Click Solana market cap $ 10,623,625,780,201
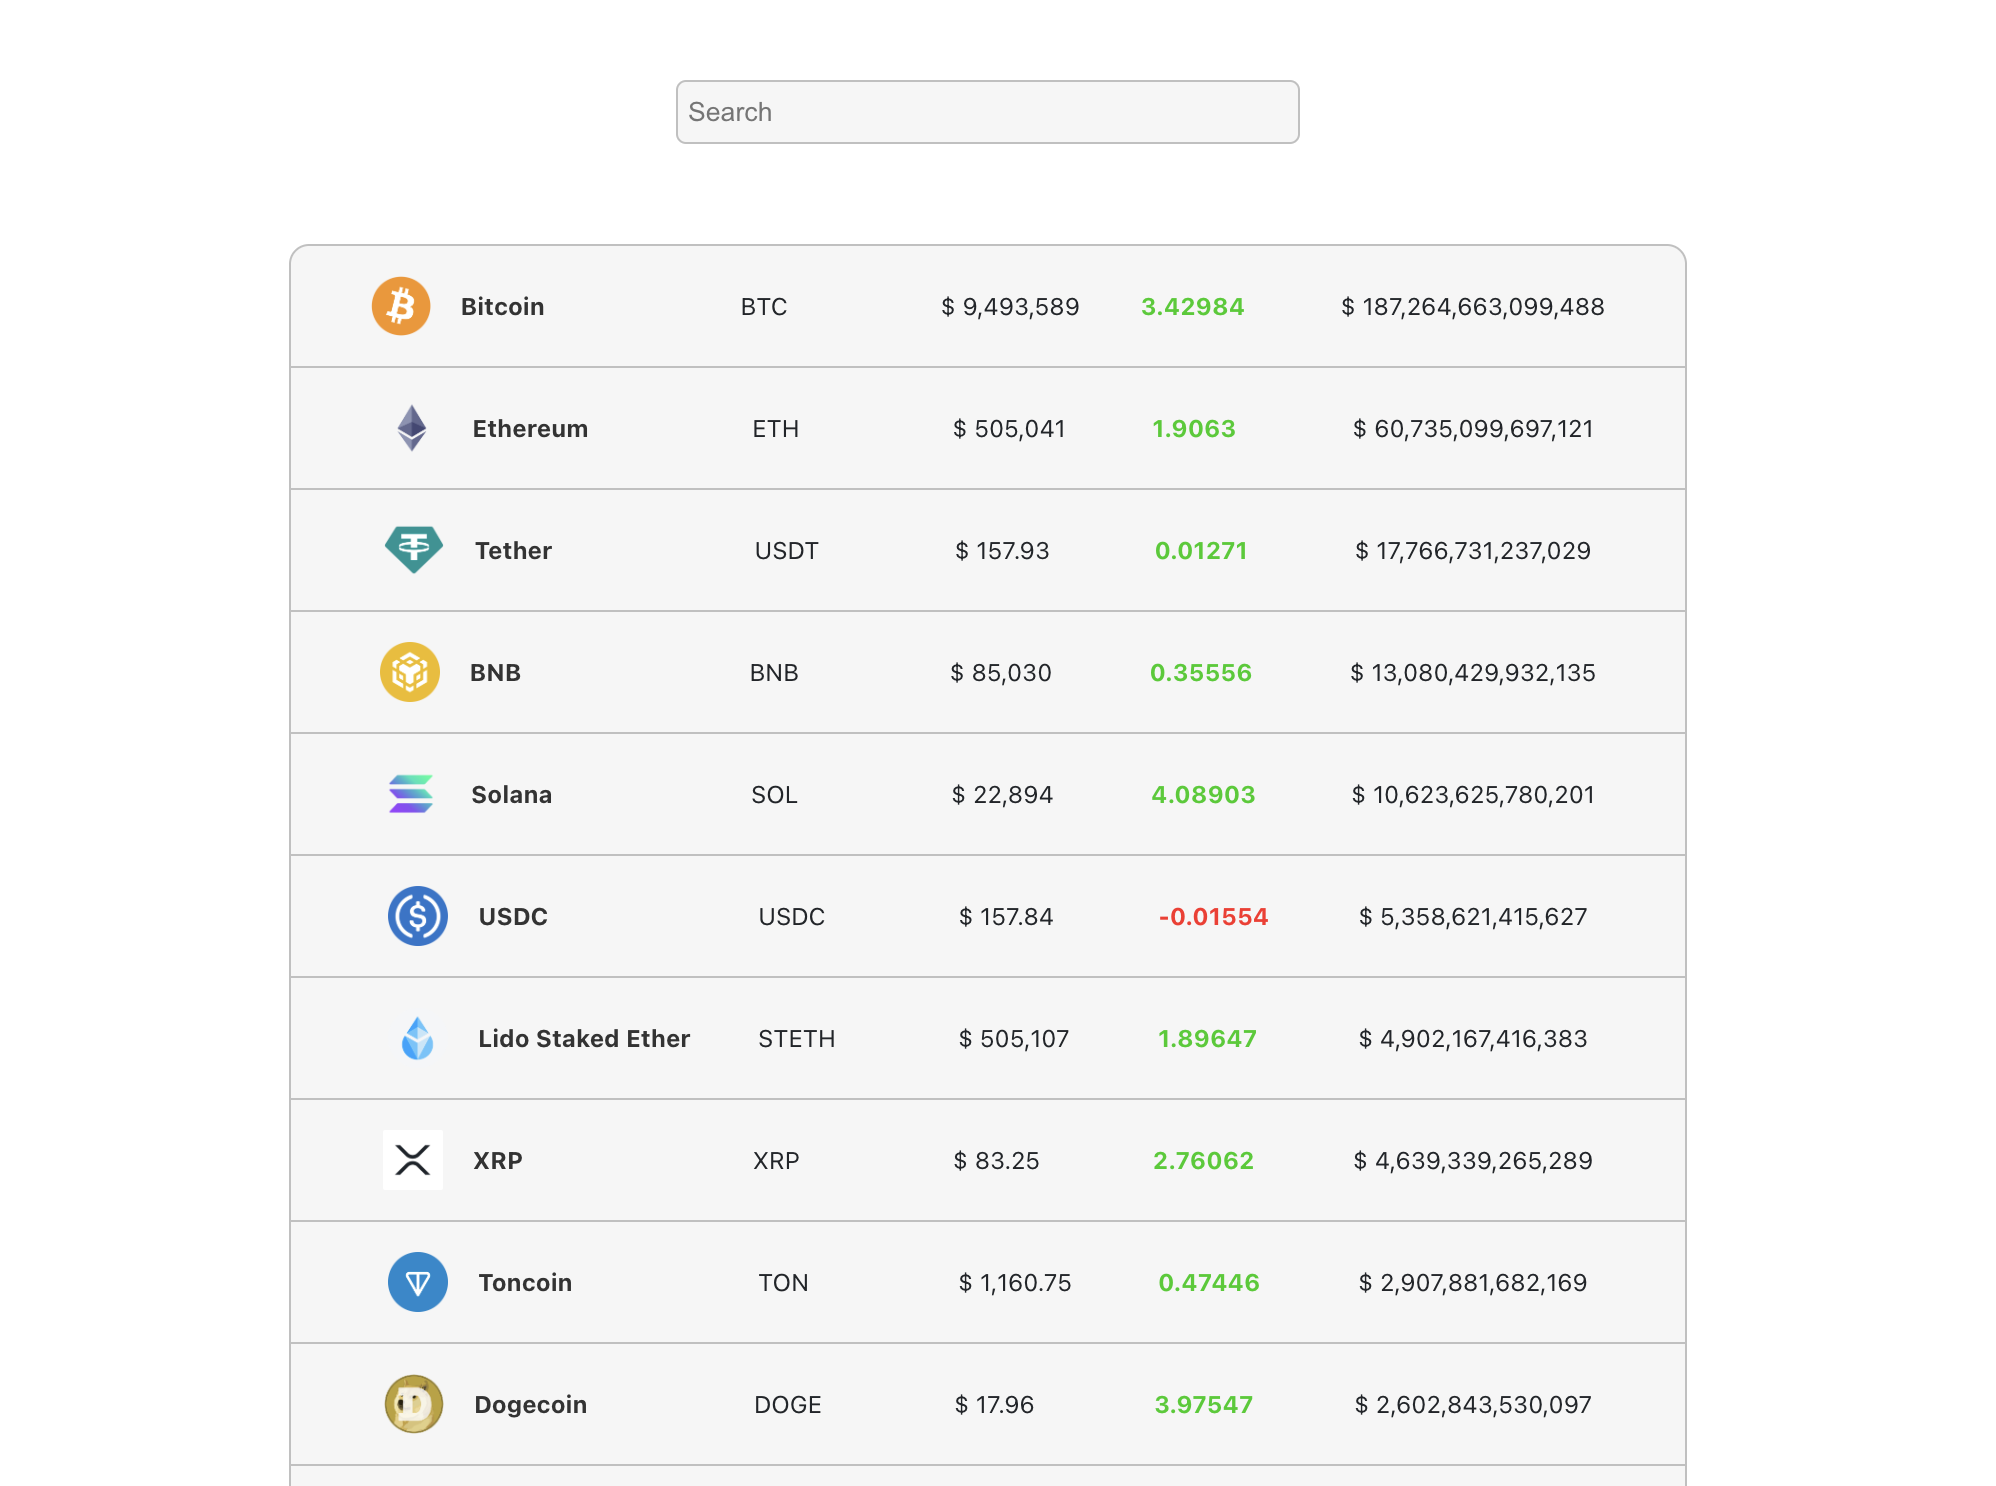1996x1486 pixels. click(x=1473, y=795)
